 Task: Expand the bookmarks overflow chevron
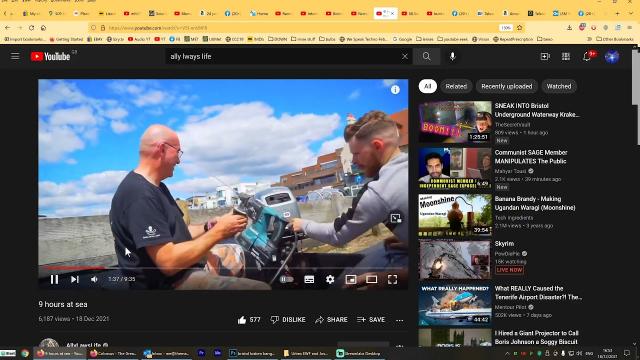[x=589, y=39]
